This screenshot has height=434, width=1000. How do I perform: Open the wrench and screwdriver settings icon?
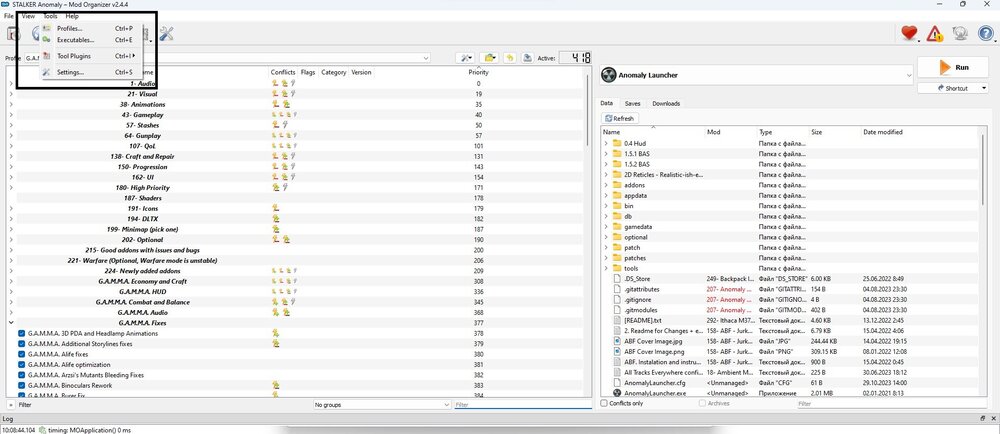[x=166, y=35]
